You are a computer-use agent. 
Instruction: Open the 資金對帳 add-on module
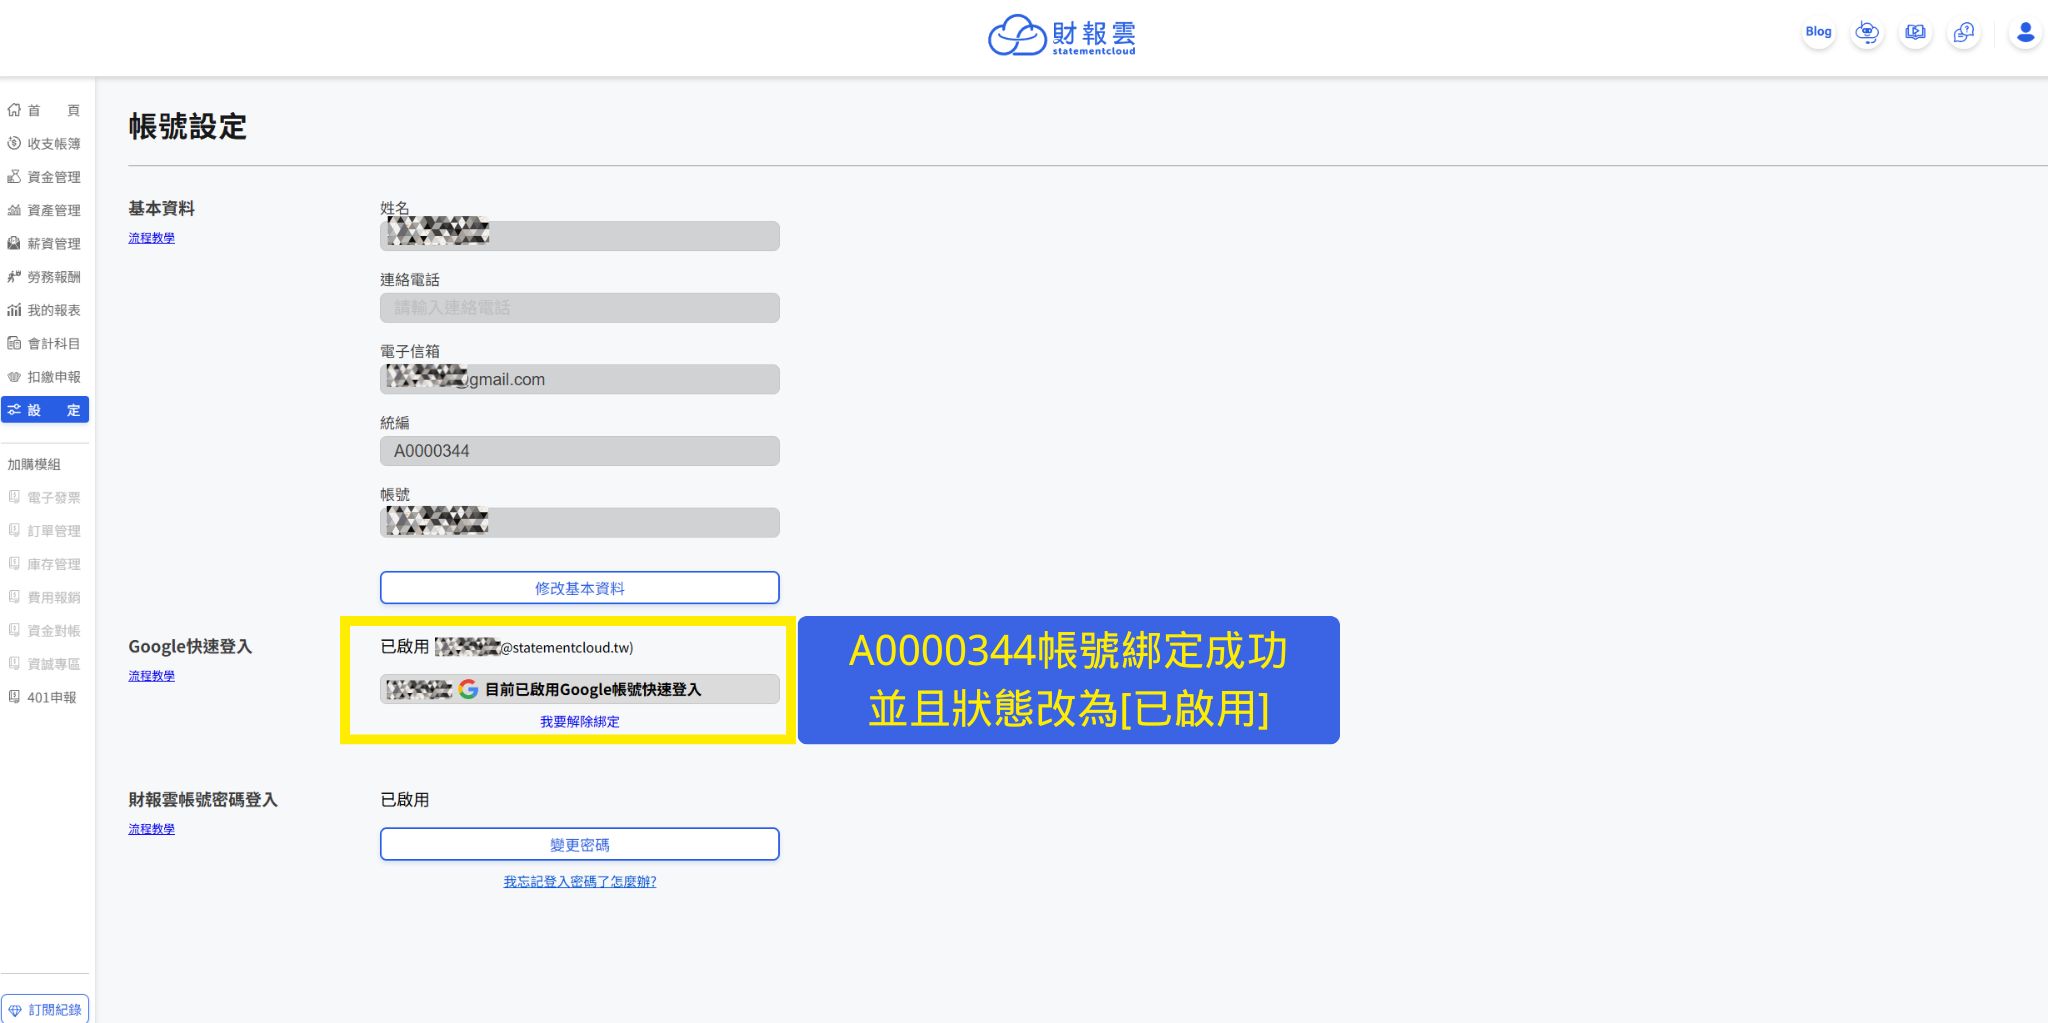pos(44,631)
